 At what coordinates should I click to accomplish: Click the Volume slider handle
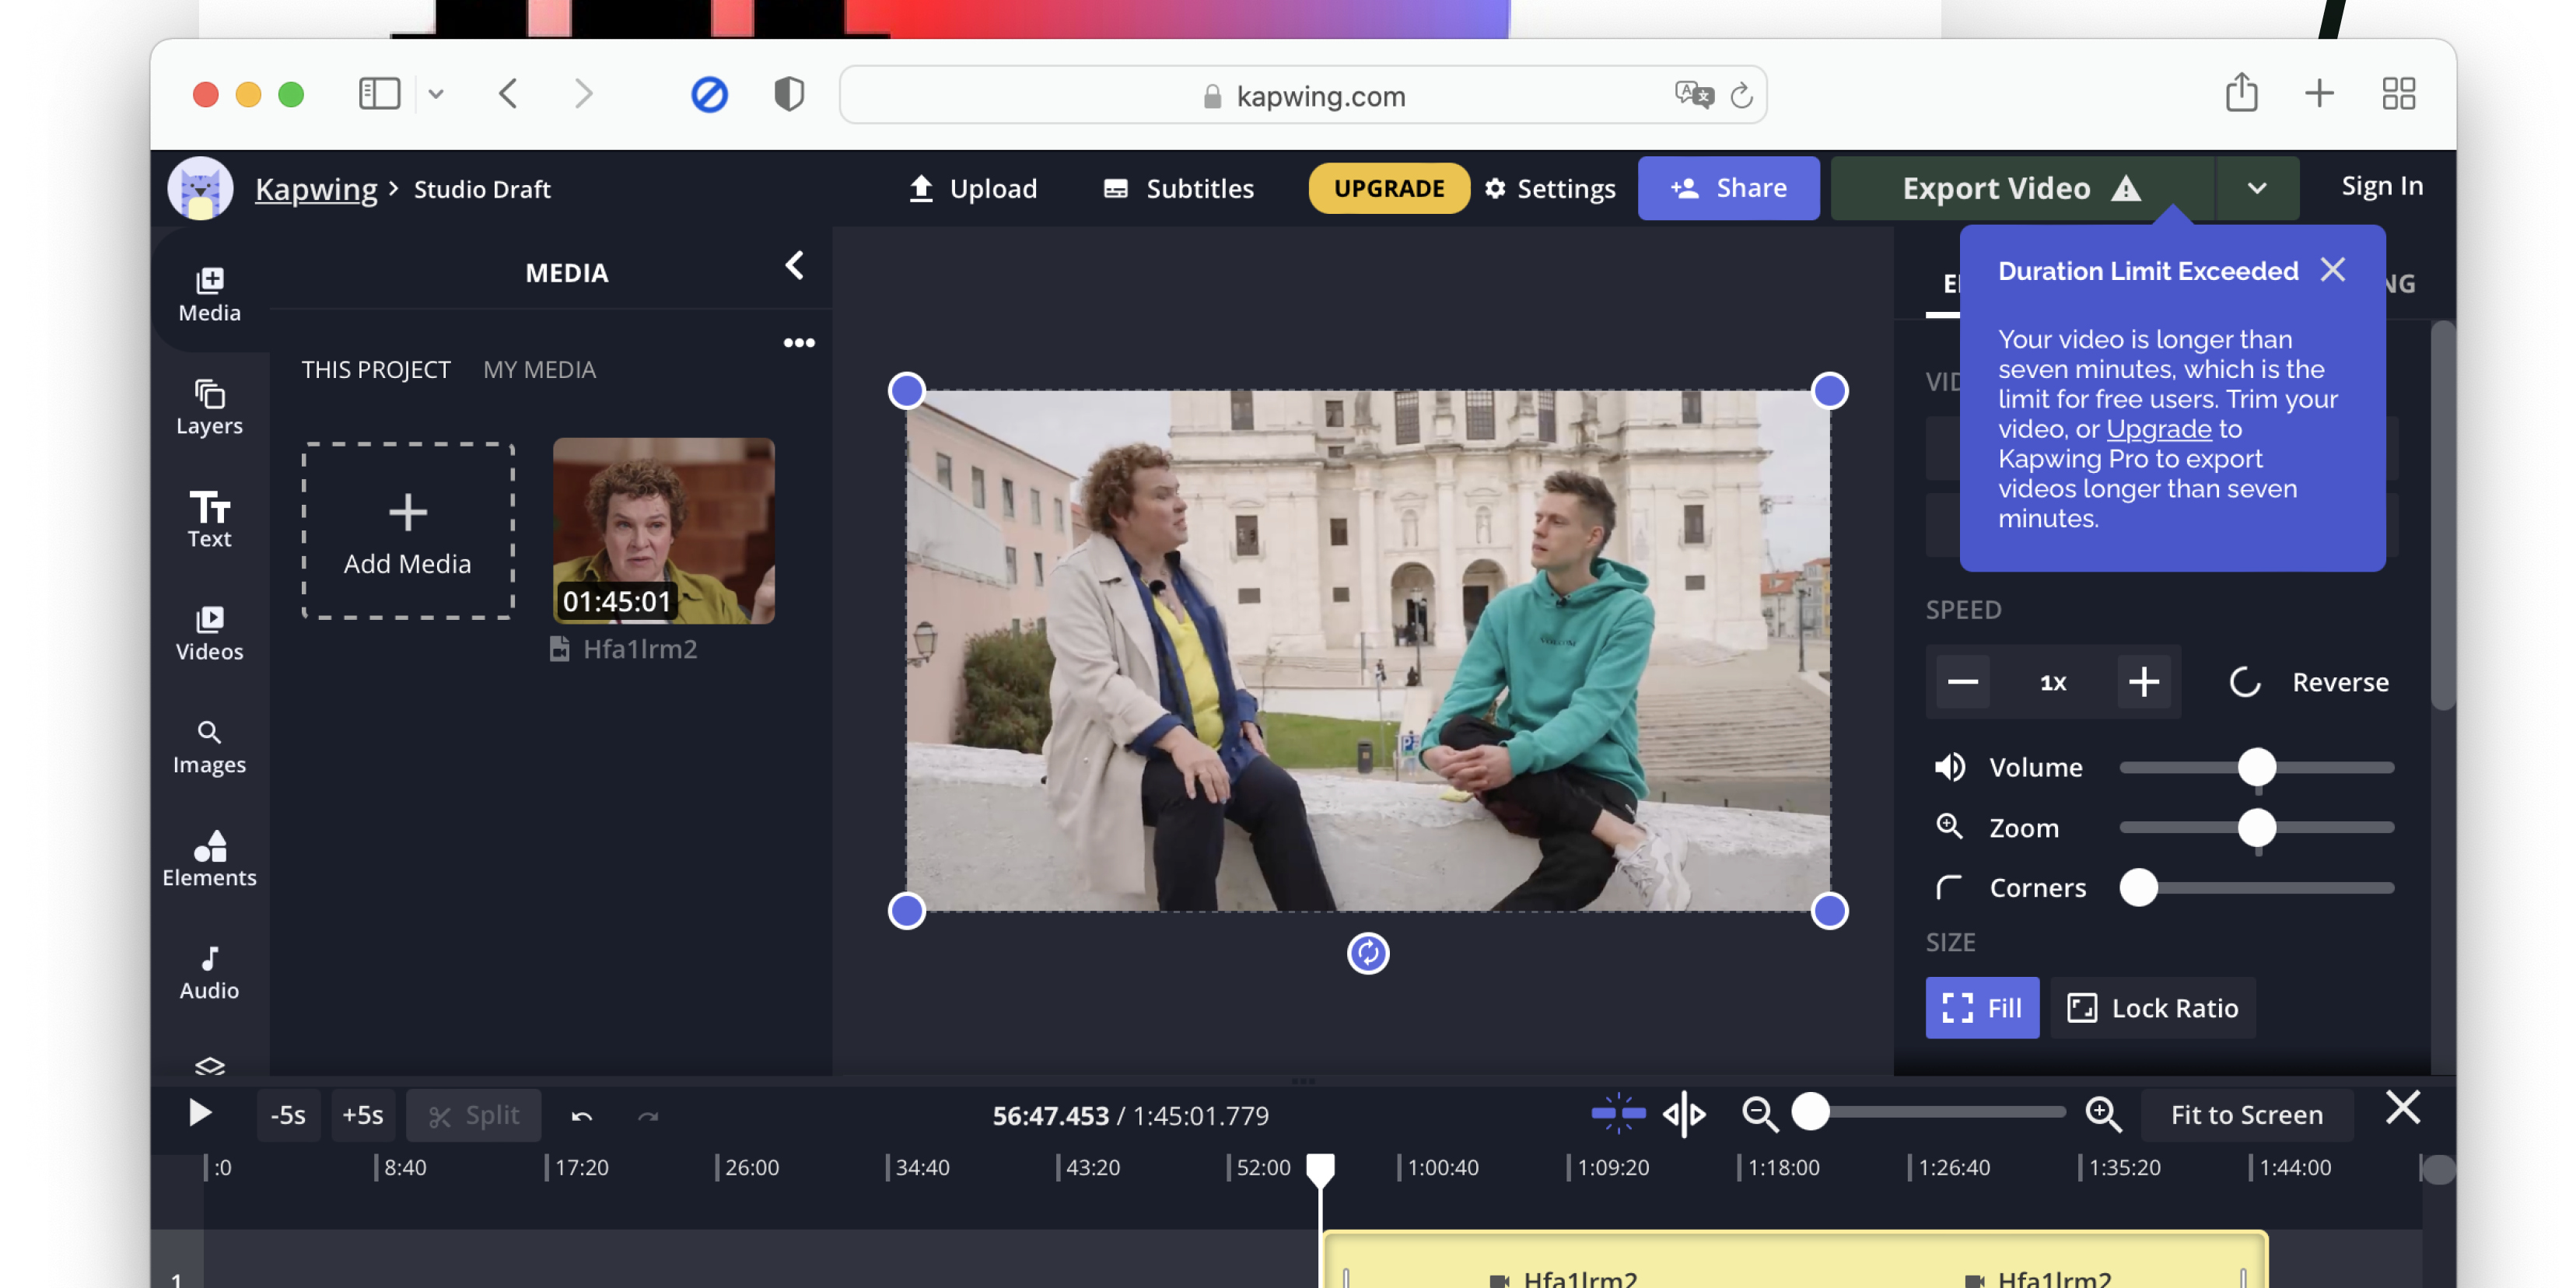coord(2256,767)
